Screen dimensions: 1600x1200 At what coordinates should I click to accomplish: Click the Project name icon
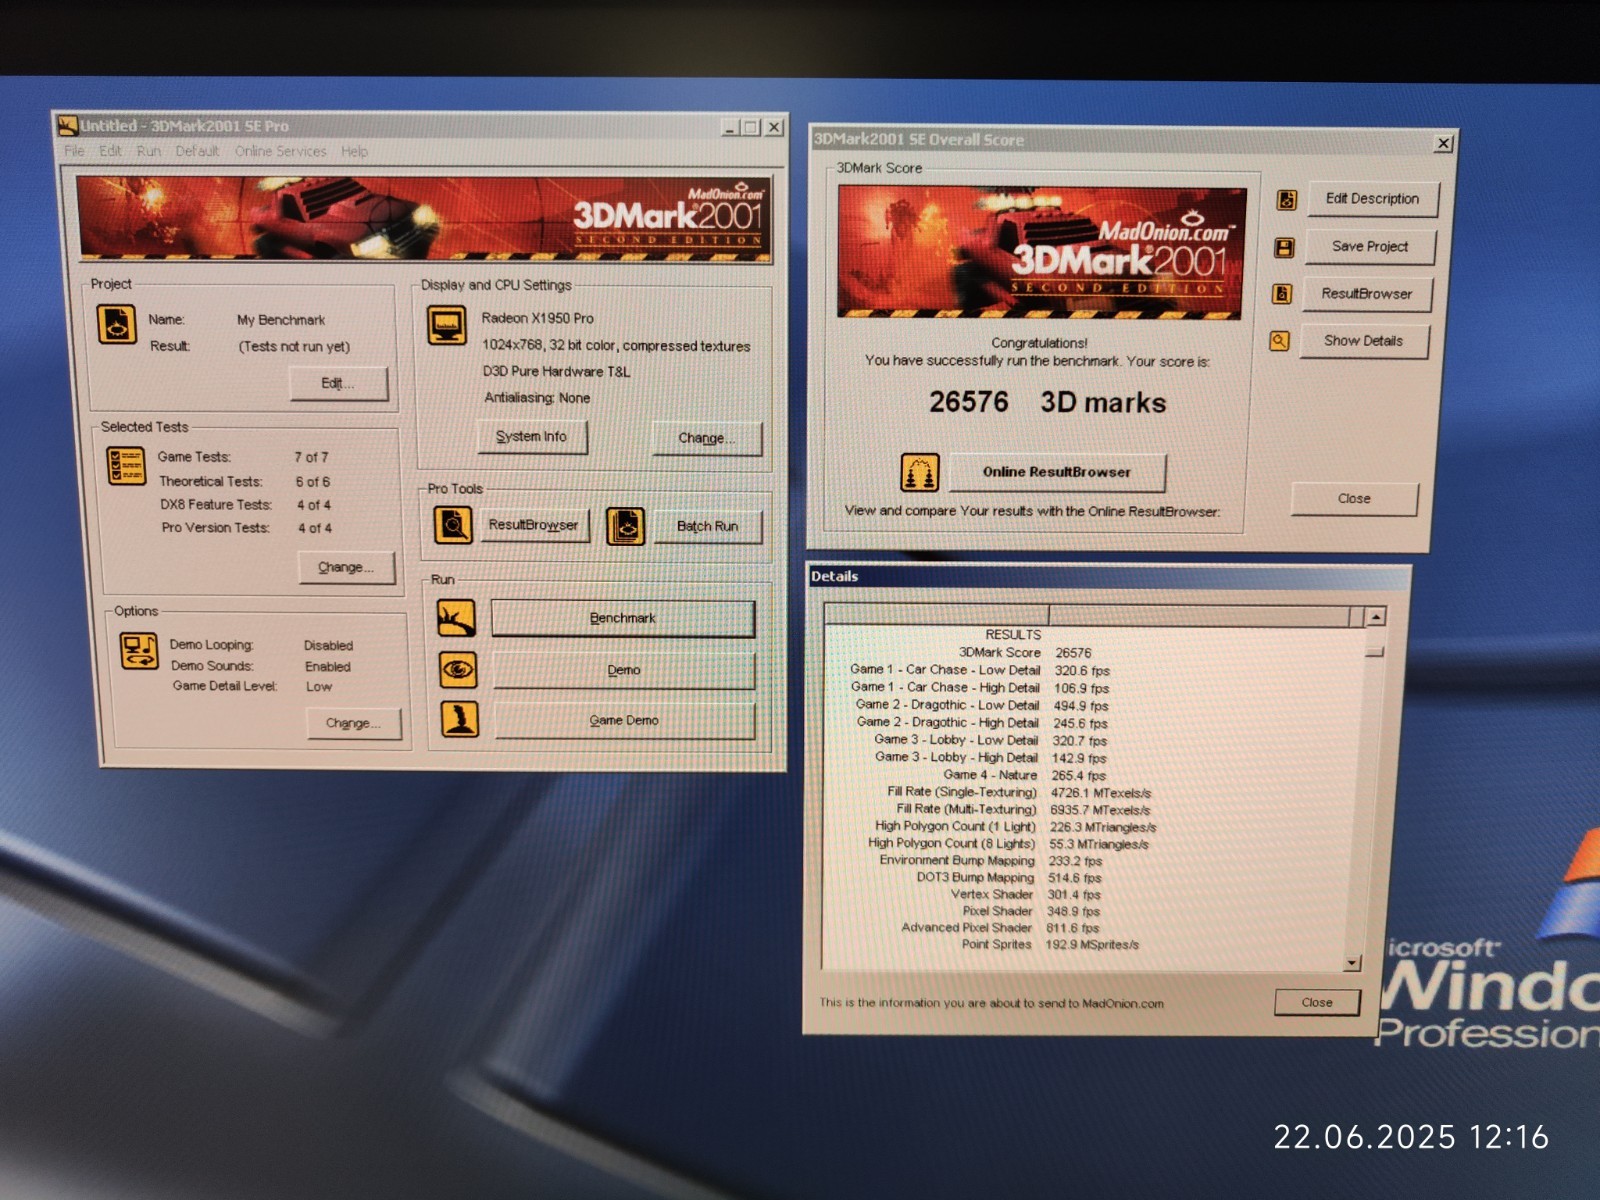[x=117, y=325]
